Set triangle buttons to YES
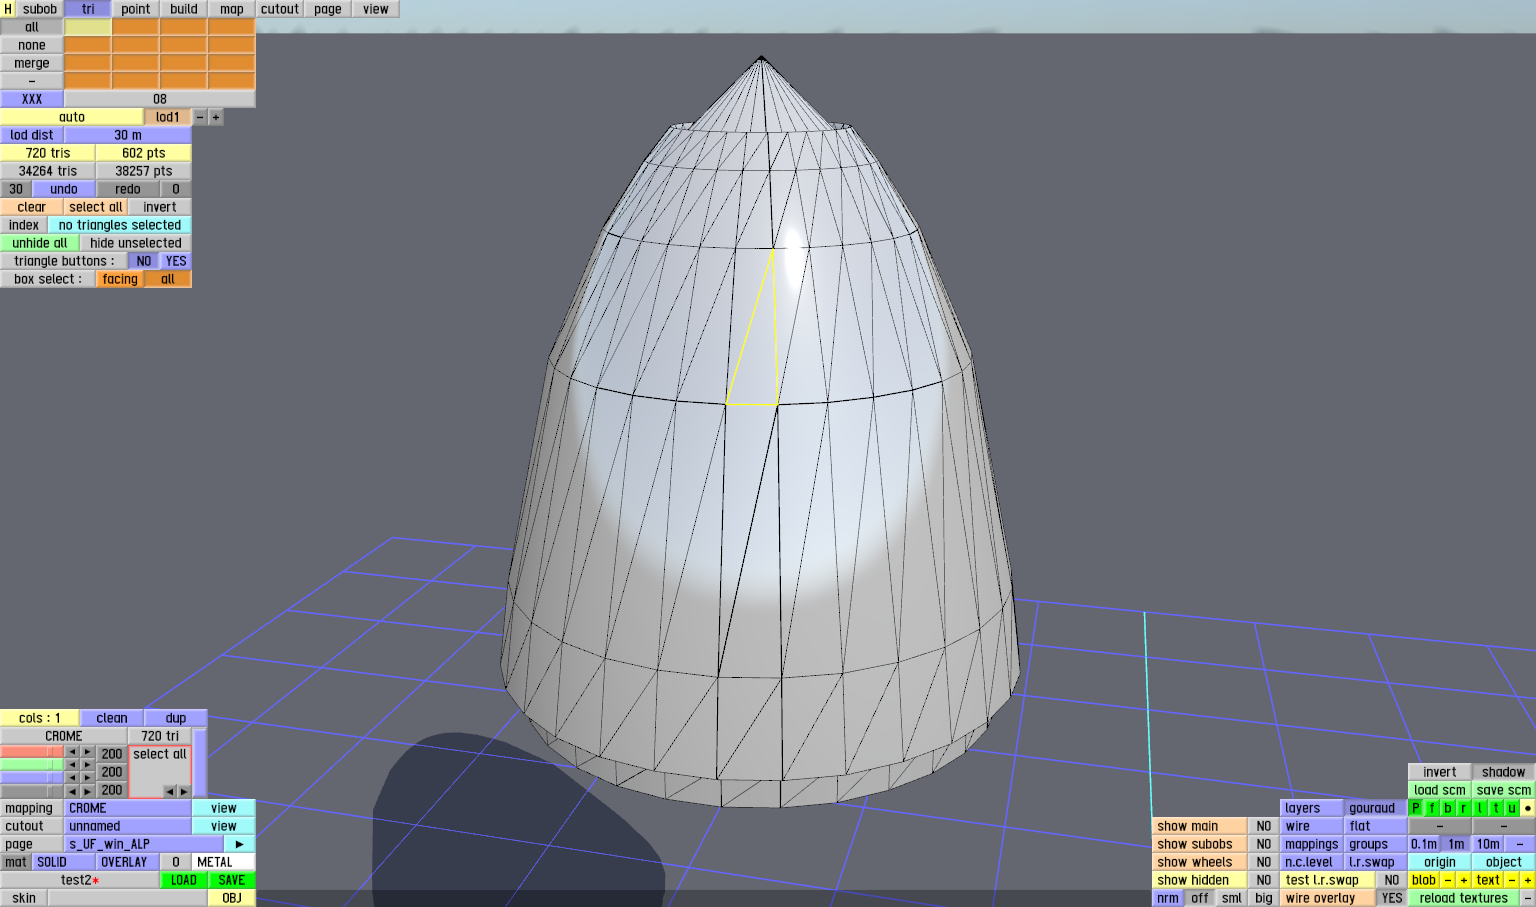Screen dimensions: 1536x907 (176, 261)
